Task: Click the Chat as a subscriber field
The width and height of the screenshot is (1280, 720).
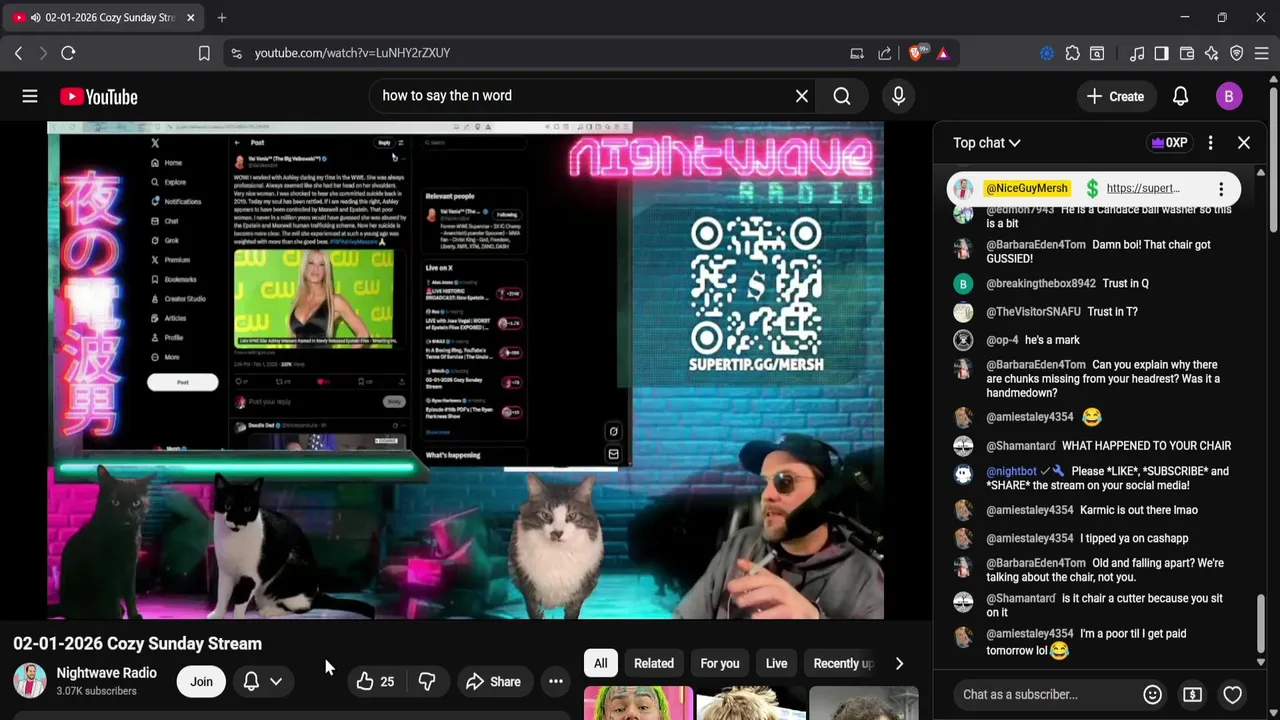Action: (1048, 694)
